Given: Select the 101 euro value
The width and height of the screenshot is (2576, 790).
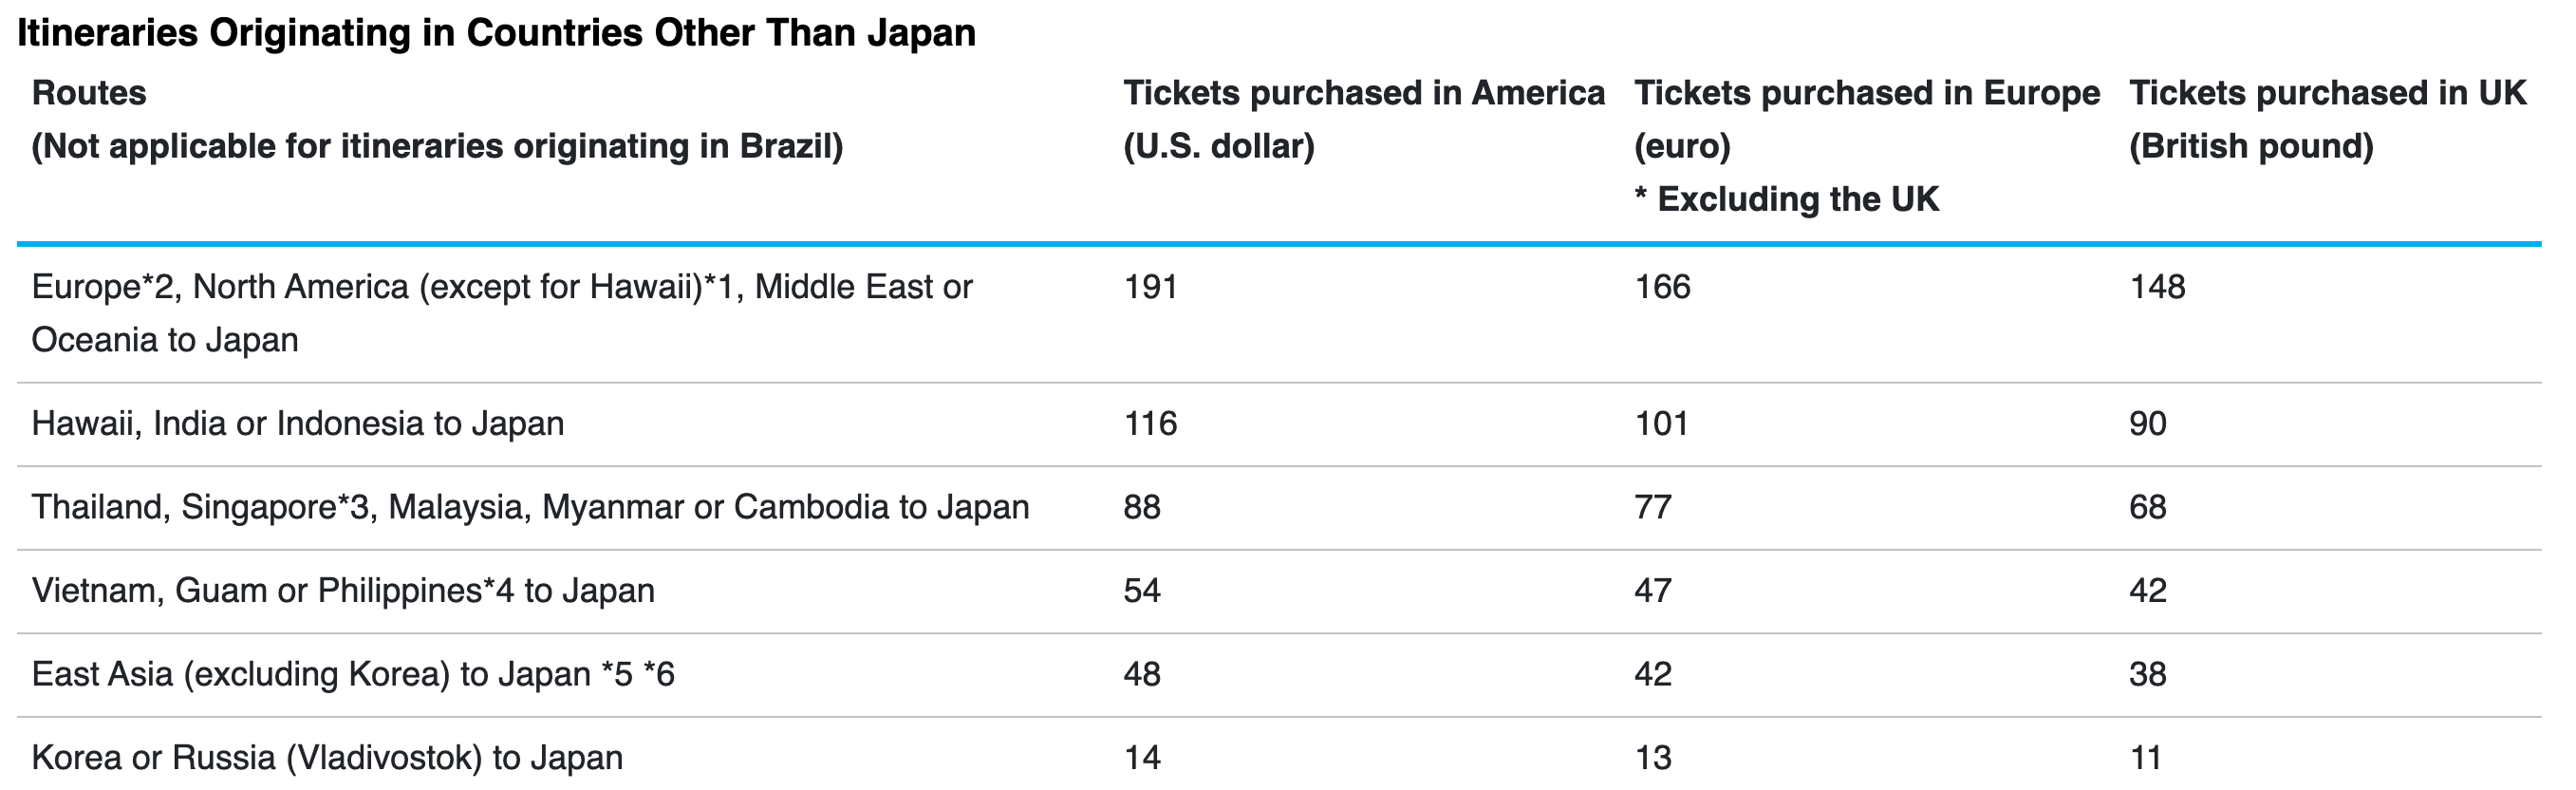Looking at the screenshot, I should (x=1661, y=424).
